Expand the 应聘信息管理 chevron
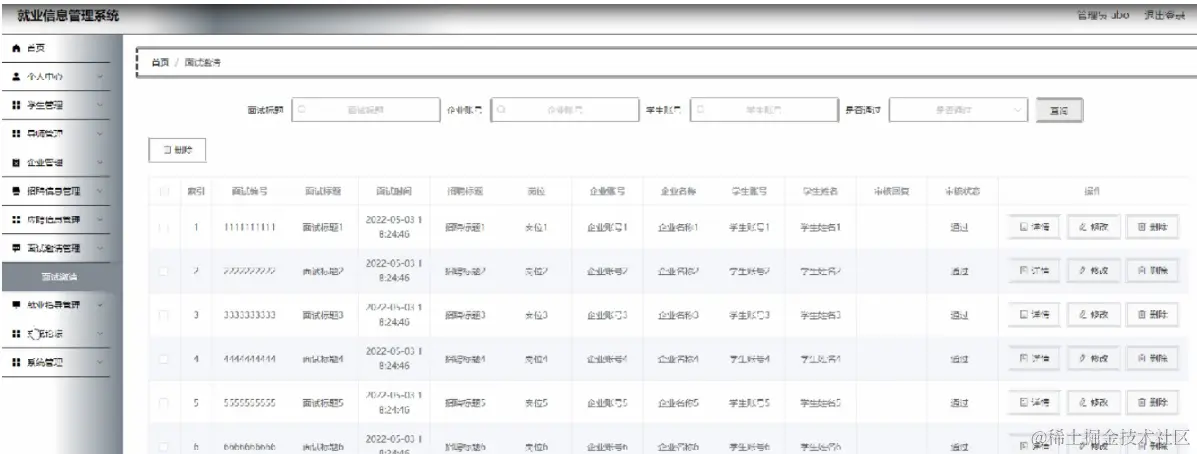This screenshot has width=1197, height=454. (100, 220)
